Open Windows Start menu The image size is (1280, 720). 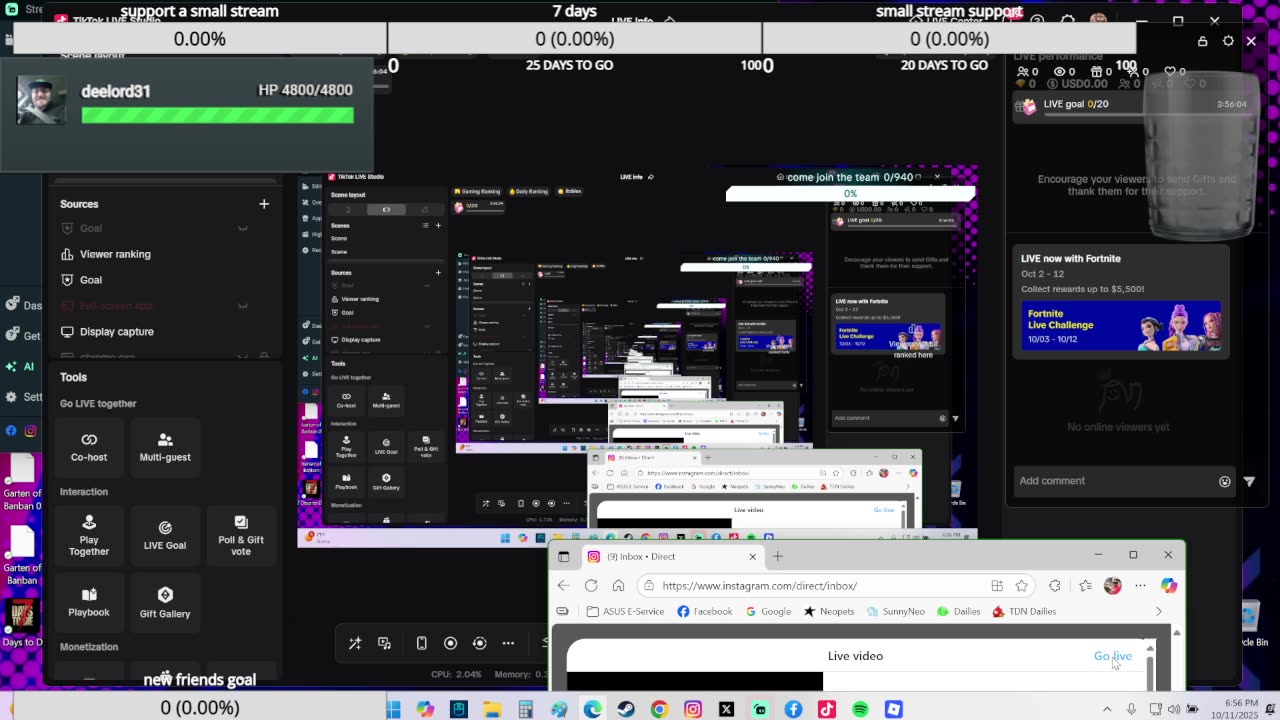tap(393, 709)
